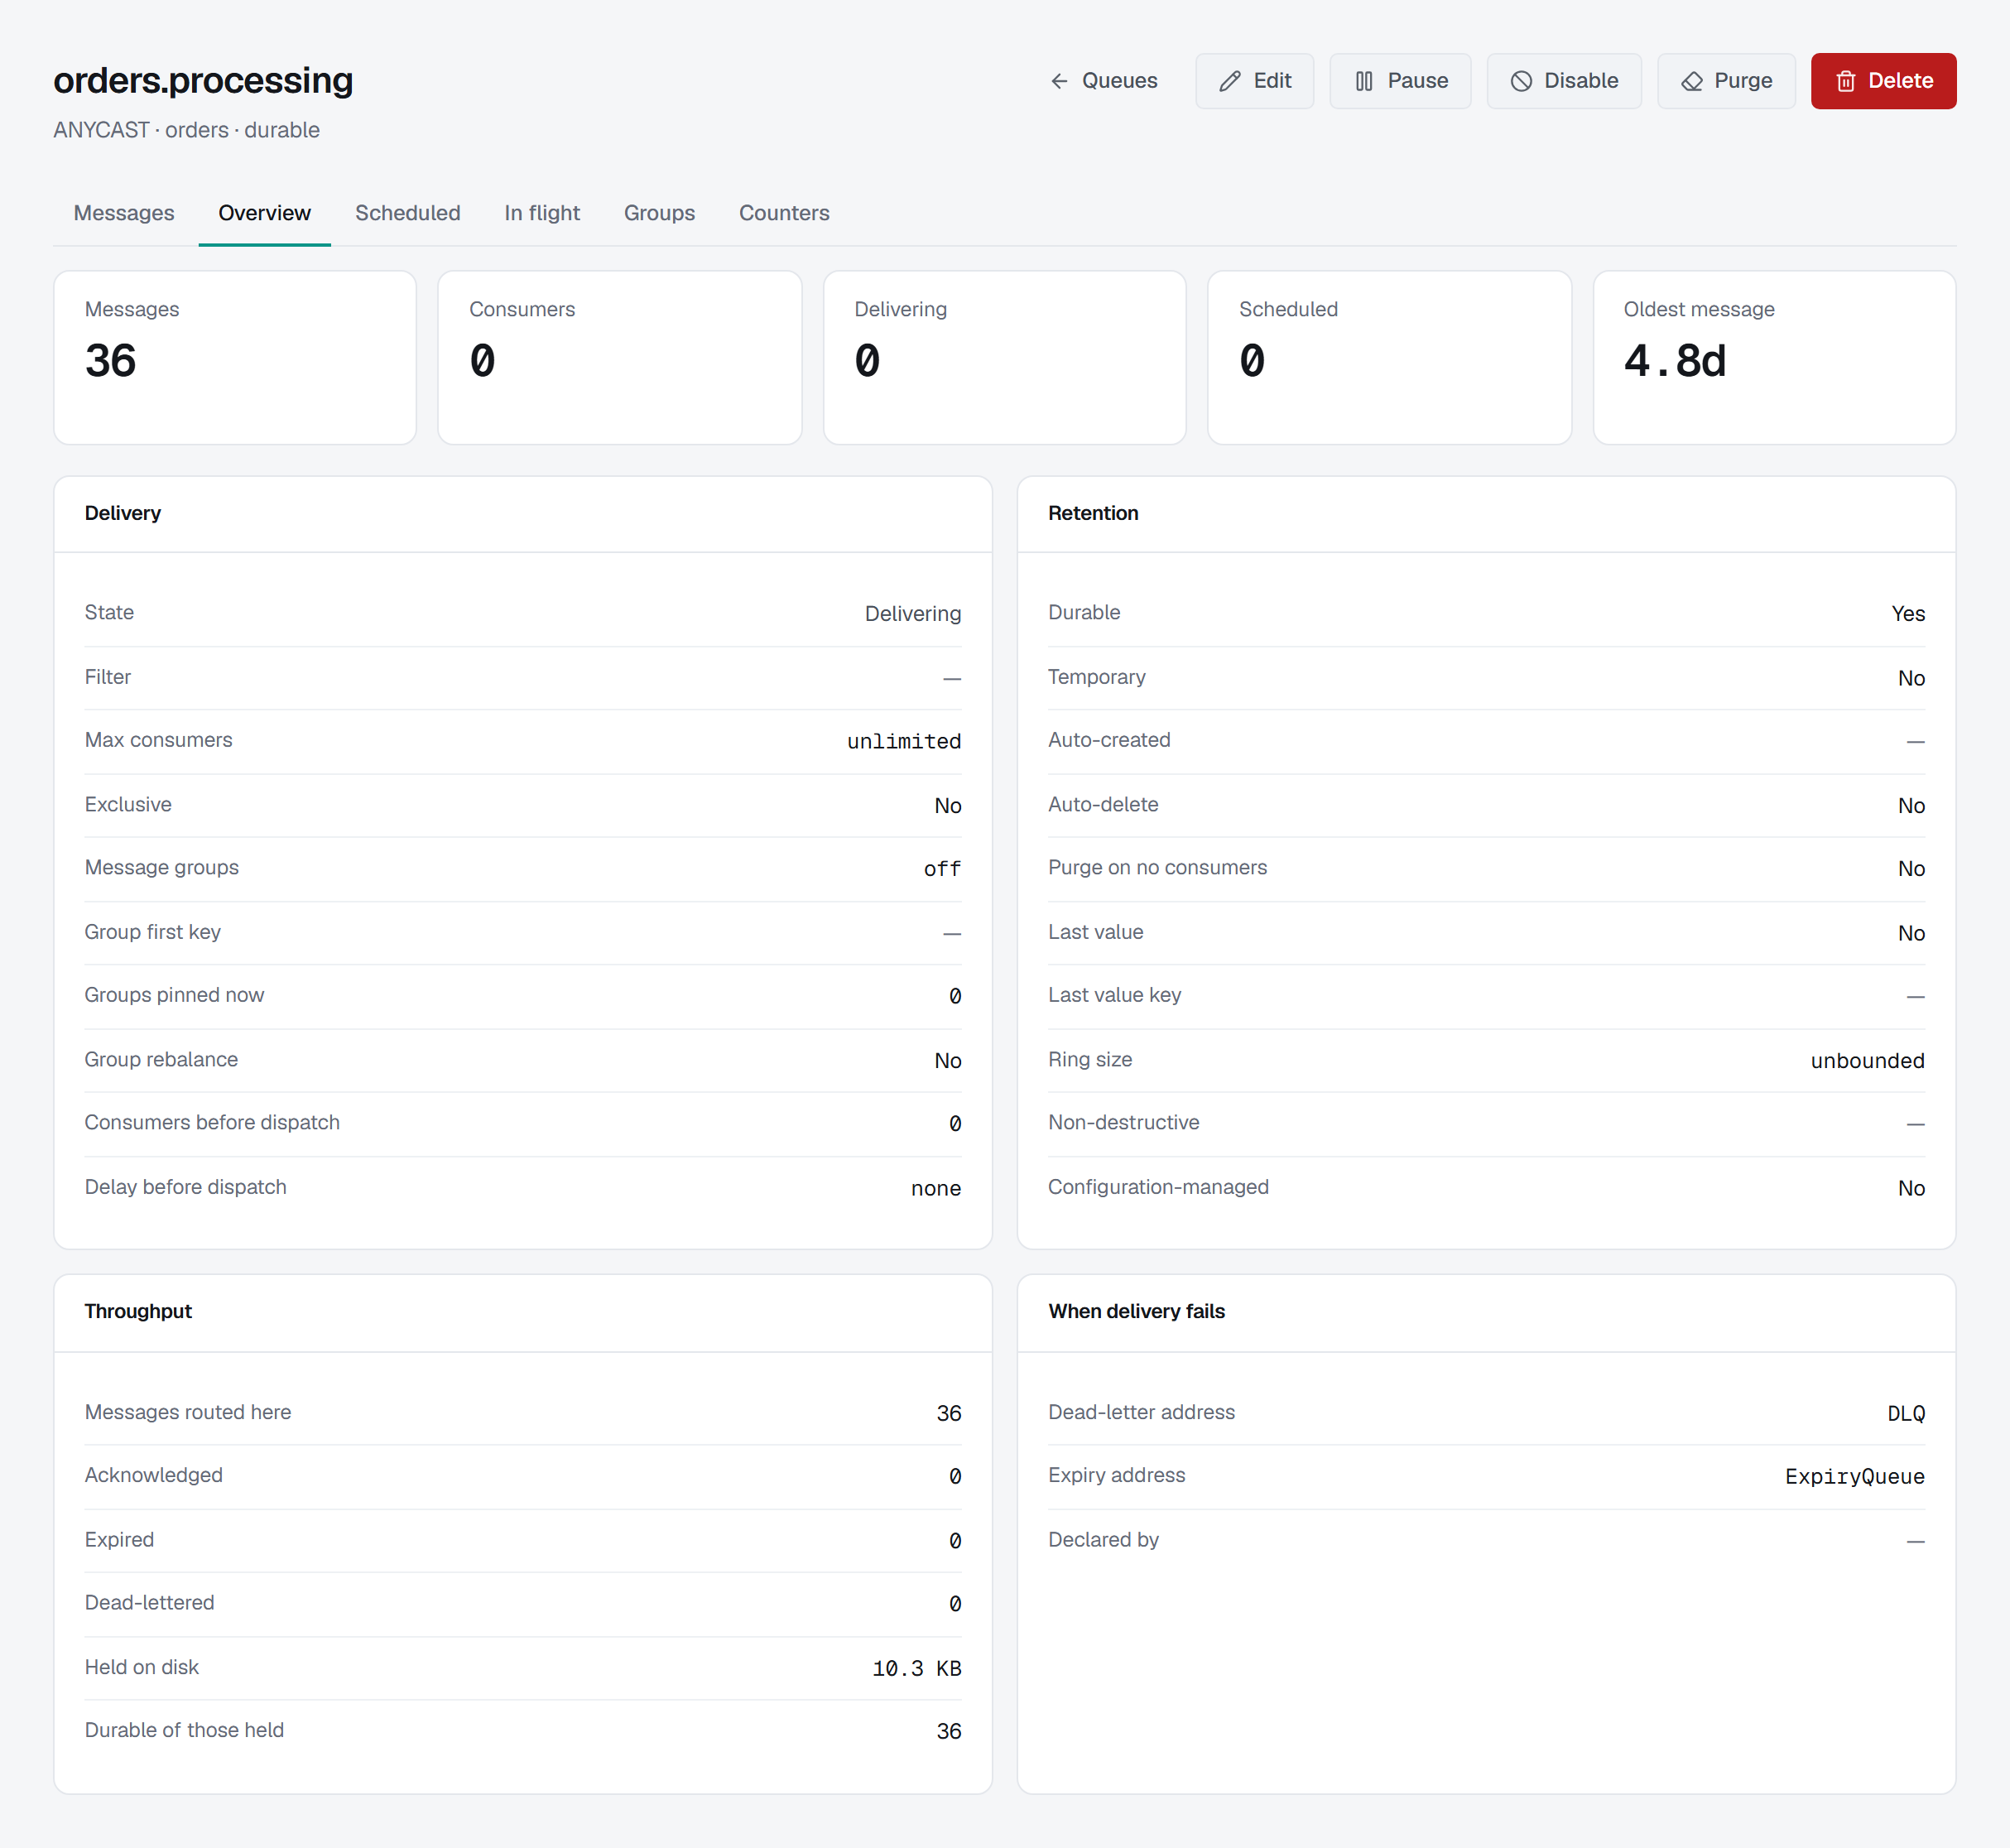The height and width of the screenshot is (1848, 2010).
Task: Click the Ring size value 'unbounded'
Action: [x=1867, y=1060]
